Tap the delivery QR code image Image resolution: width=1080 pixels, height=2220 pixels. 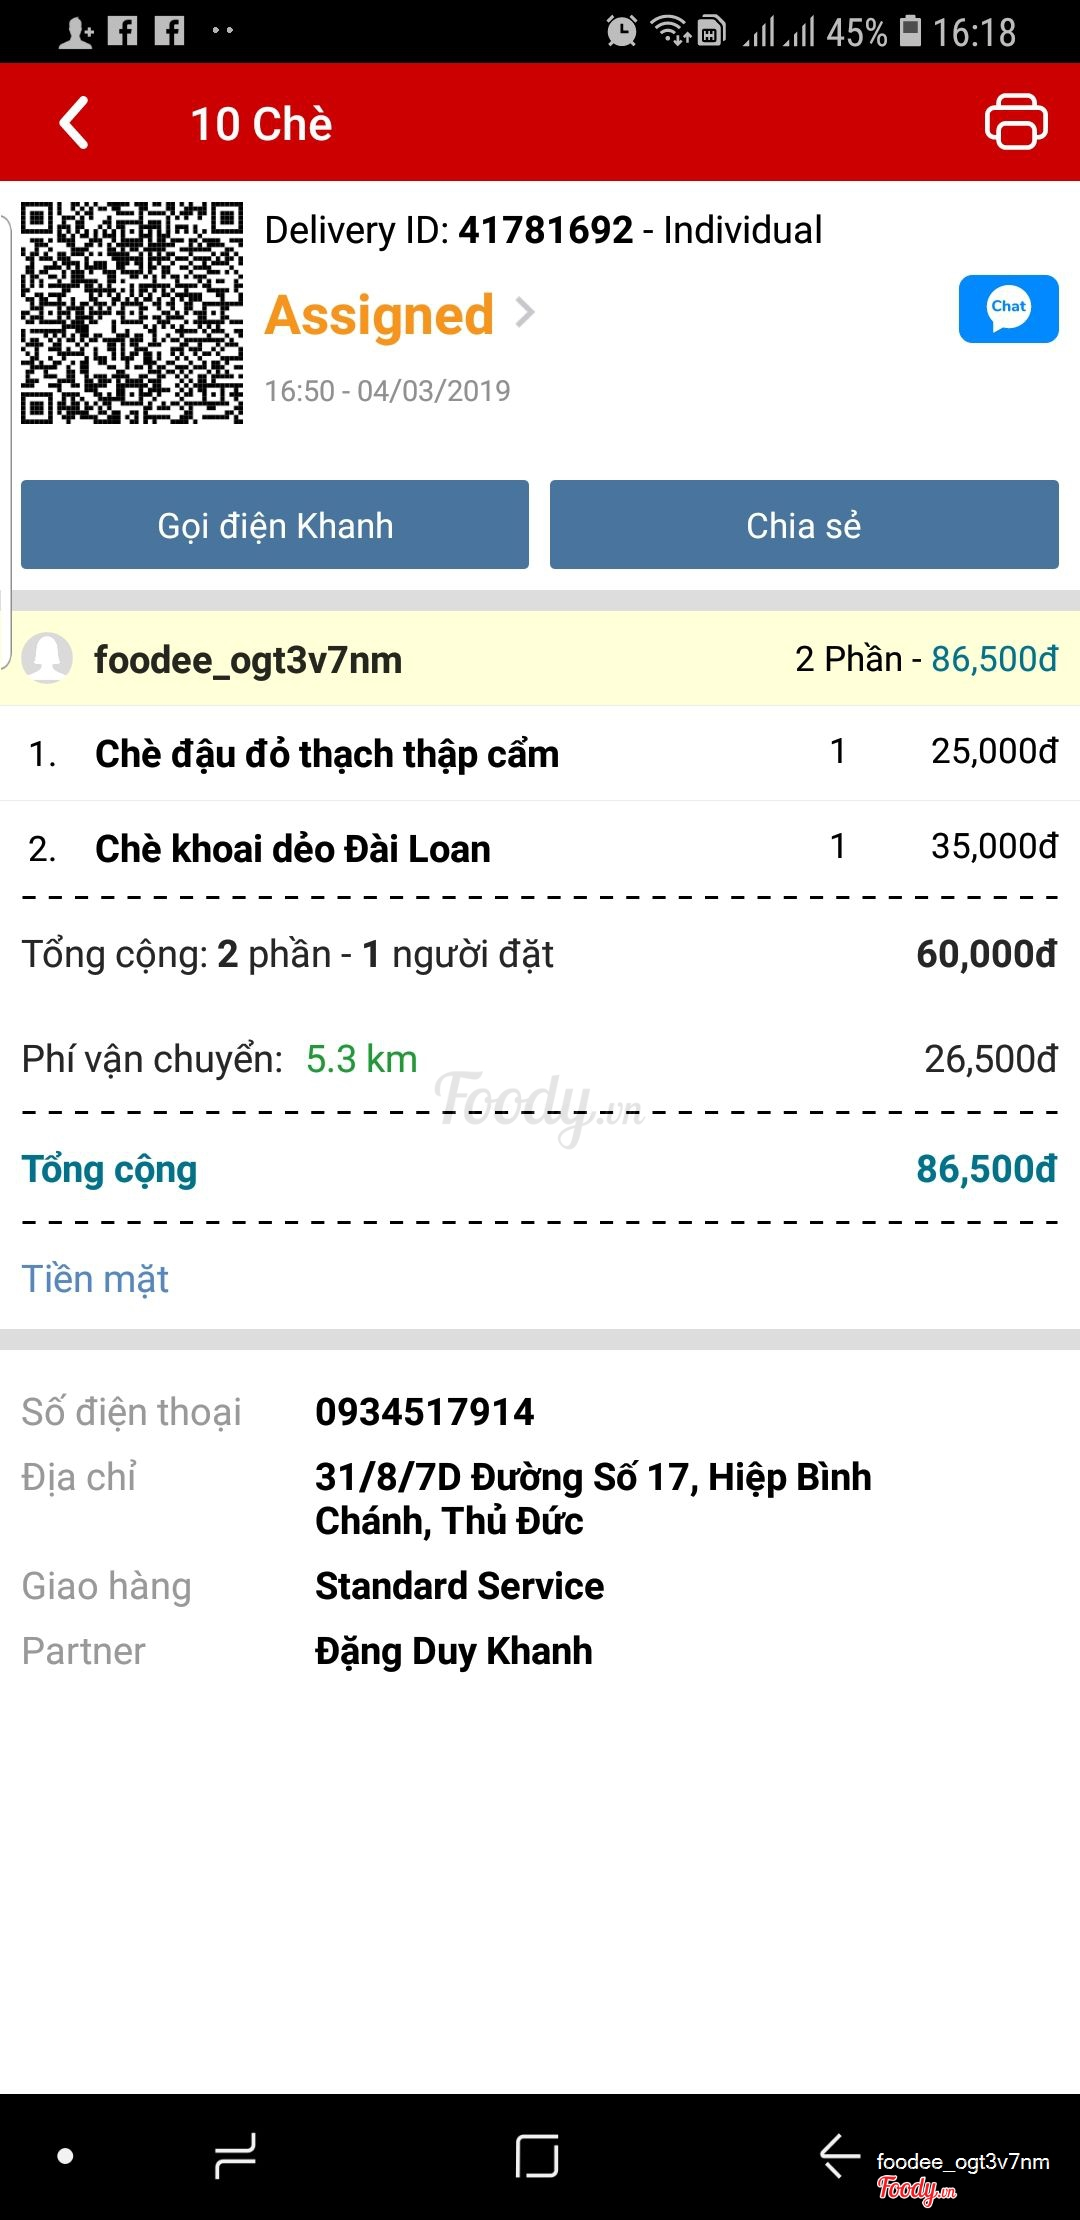(132, 313)
